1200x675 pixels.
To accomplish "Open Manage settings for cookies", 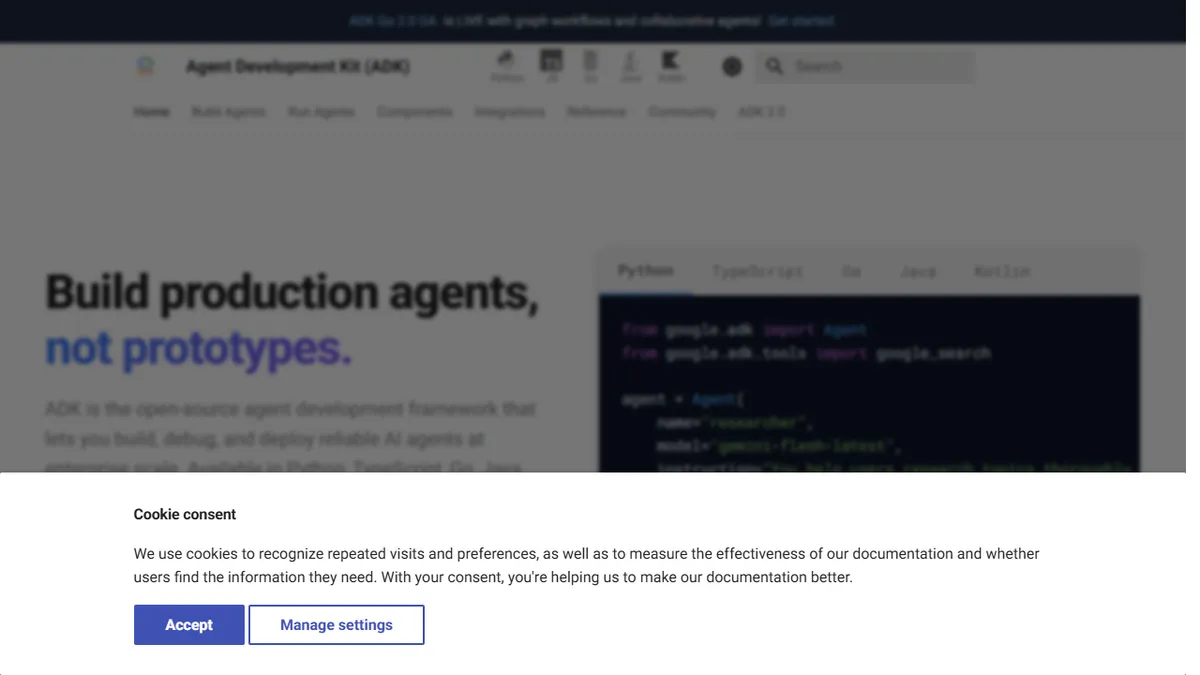I will 336,625.
